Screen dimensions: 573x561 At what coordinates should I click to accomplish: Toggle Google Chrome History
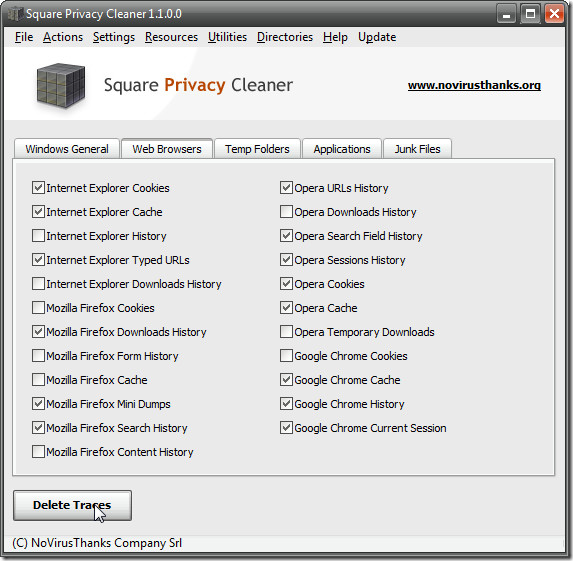286,404
